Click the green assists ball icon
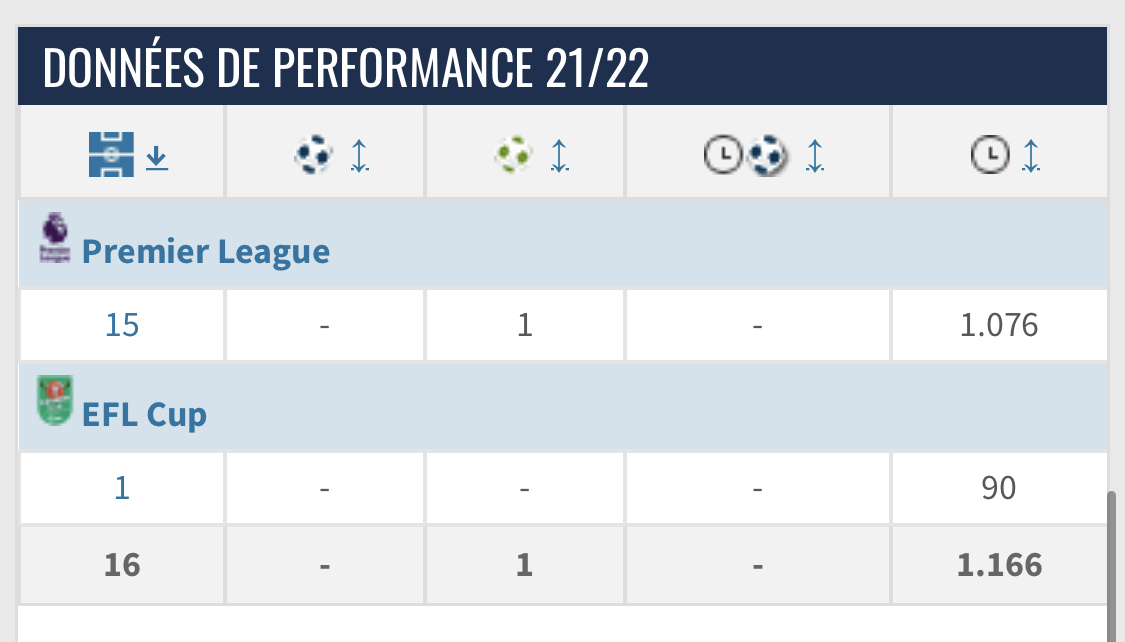Image resolution: width=1125 pixels, height=642 pixels. pyautogui.click(x=514, y=155)
